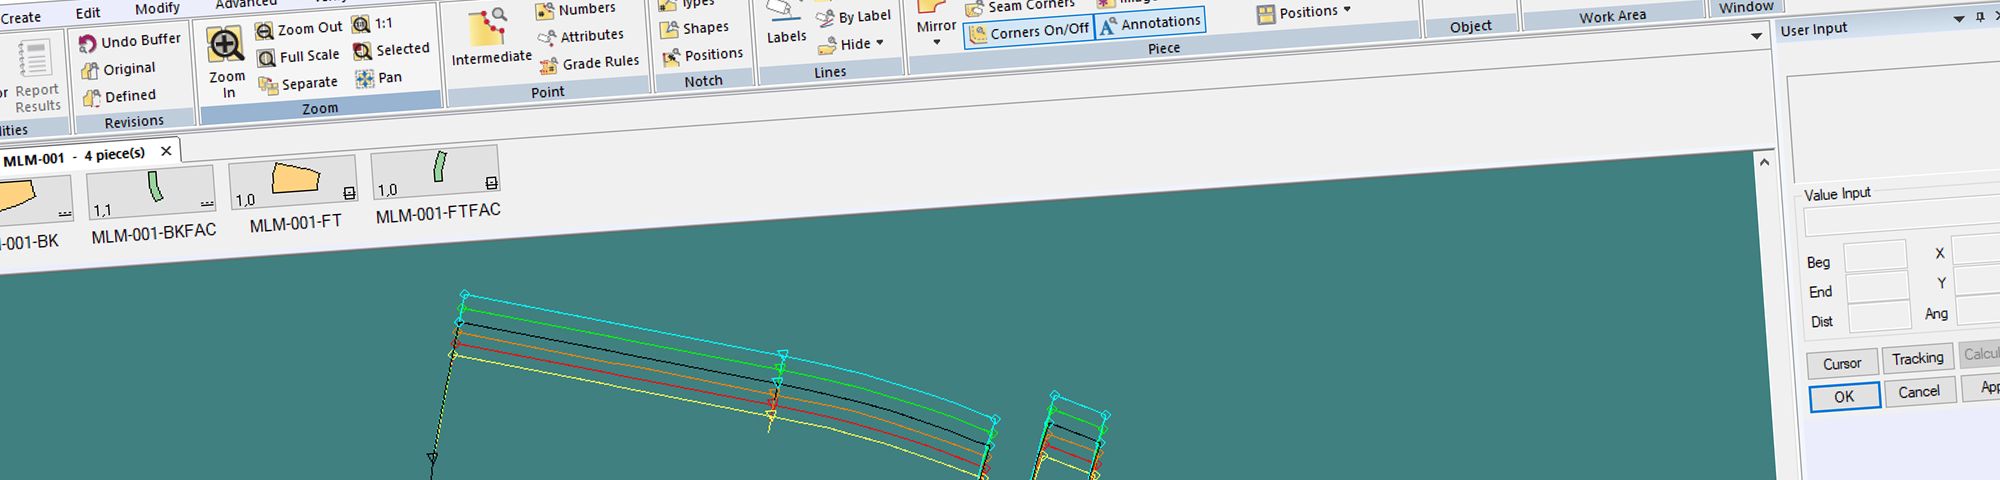Select the MLM-001 4 piece(s) tab

pos(75,157)
